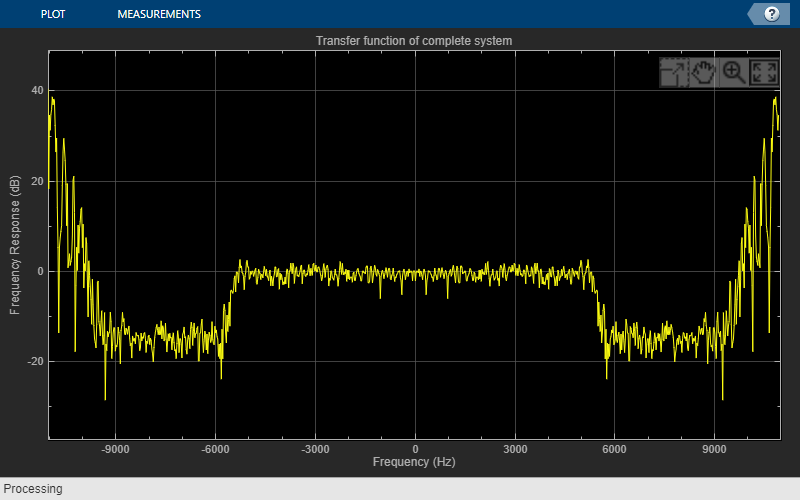Click the x-axis tick label 6000
The image size is (800, 500).
[614, 449]
